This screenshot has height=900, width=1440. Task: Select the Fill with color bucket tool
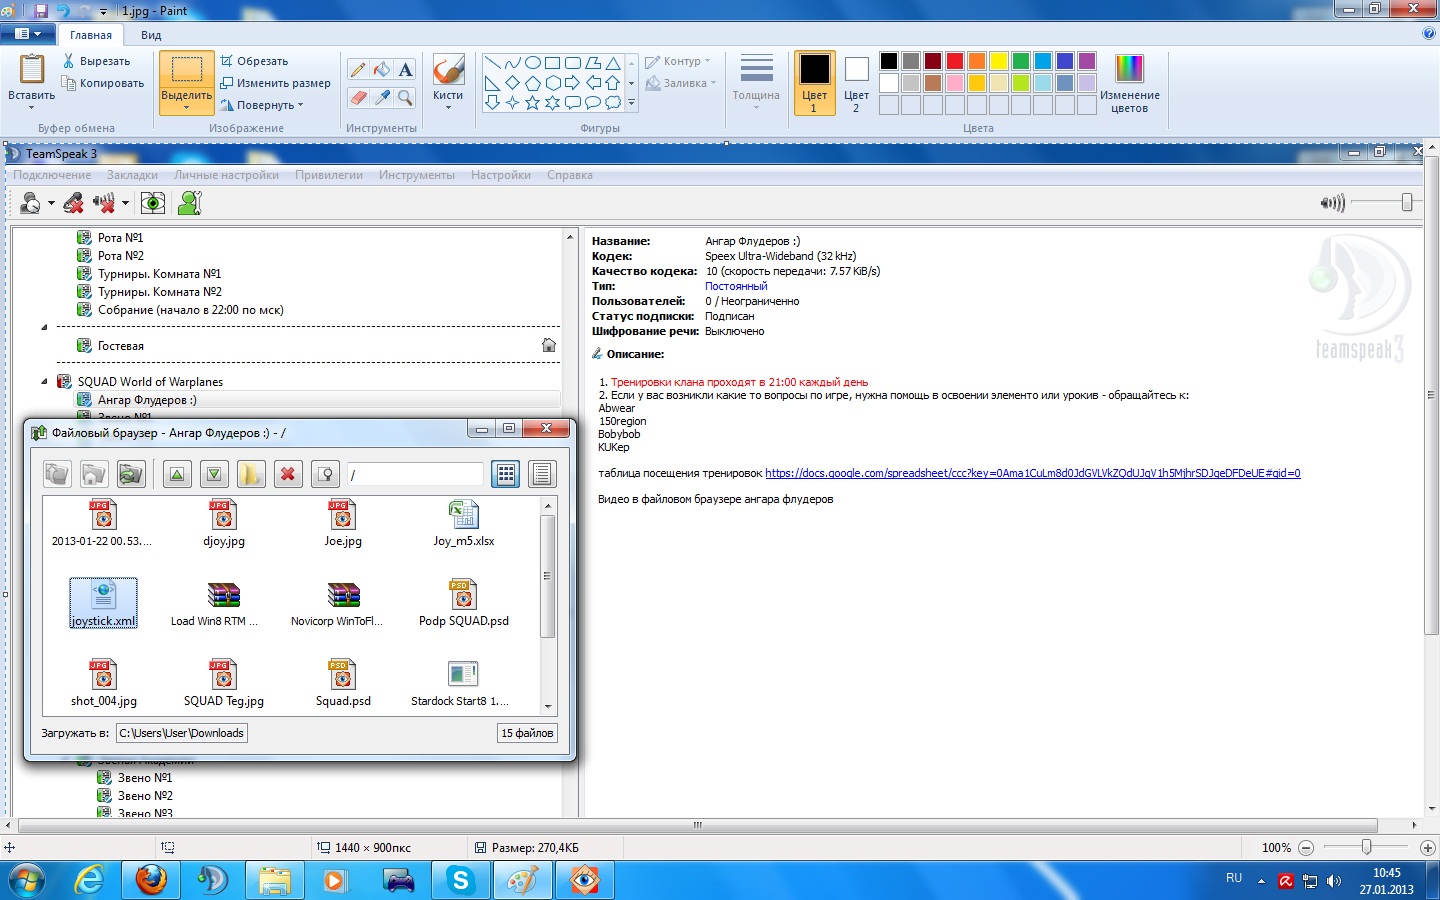pyautogui.click(x=381, y=69)
